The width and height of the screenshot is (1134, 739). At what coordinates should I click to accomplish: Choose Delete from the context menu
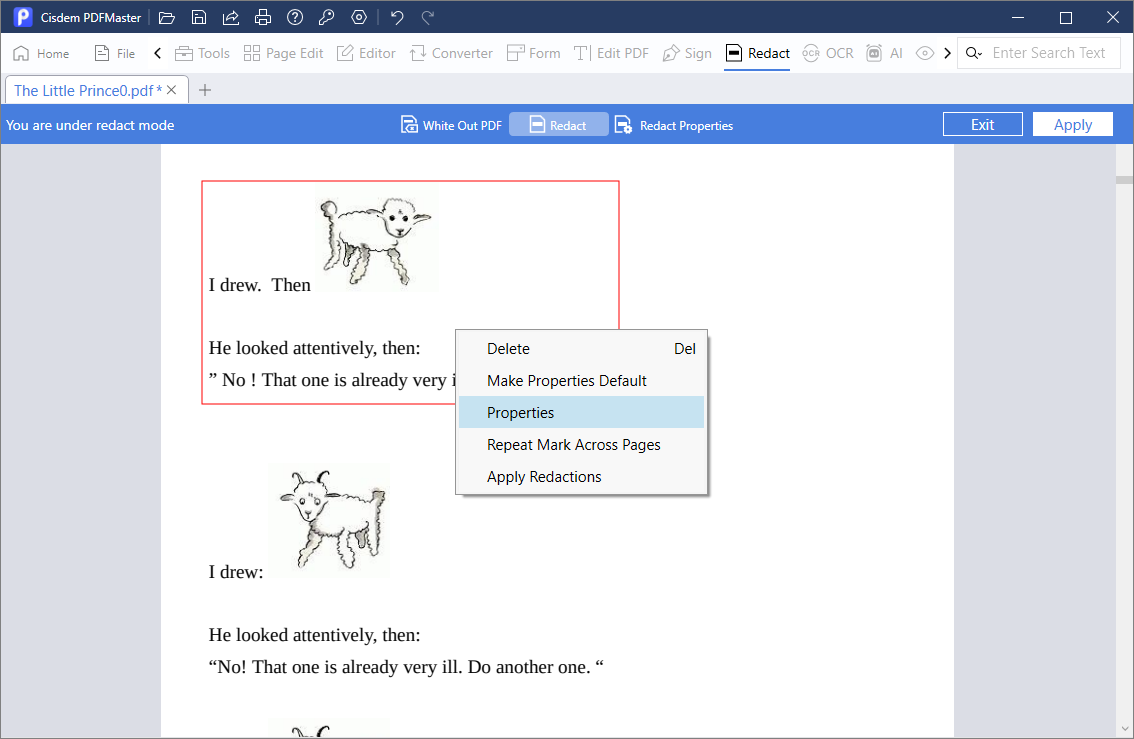point(581,349)
